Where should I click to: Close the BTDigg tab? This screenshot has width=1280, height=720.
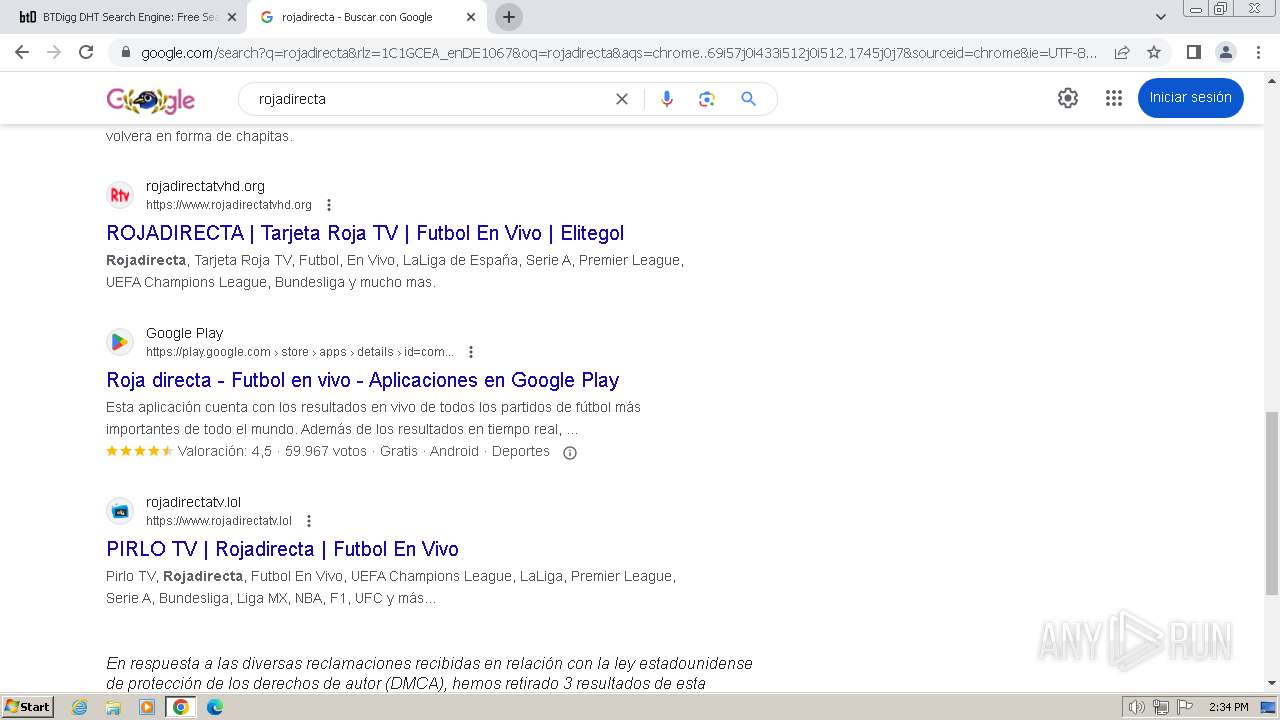coord(232,17)
